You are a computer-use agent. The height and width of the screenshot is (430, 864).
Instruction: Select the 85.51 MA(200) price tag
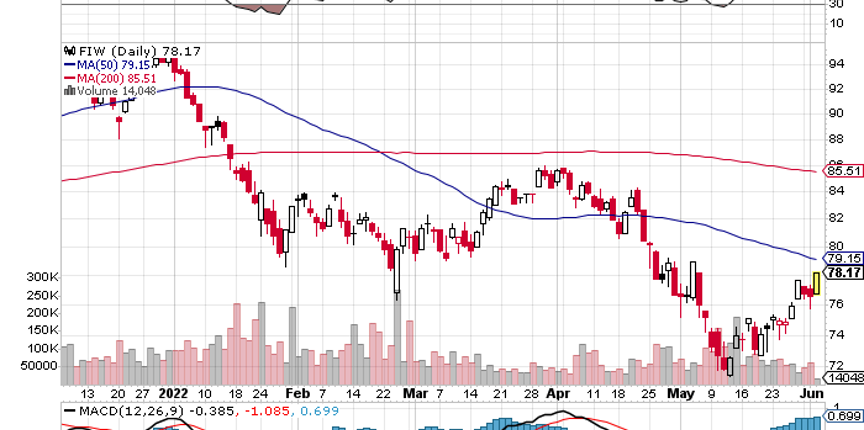tap(843, 171)
